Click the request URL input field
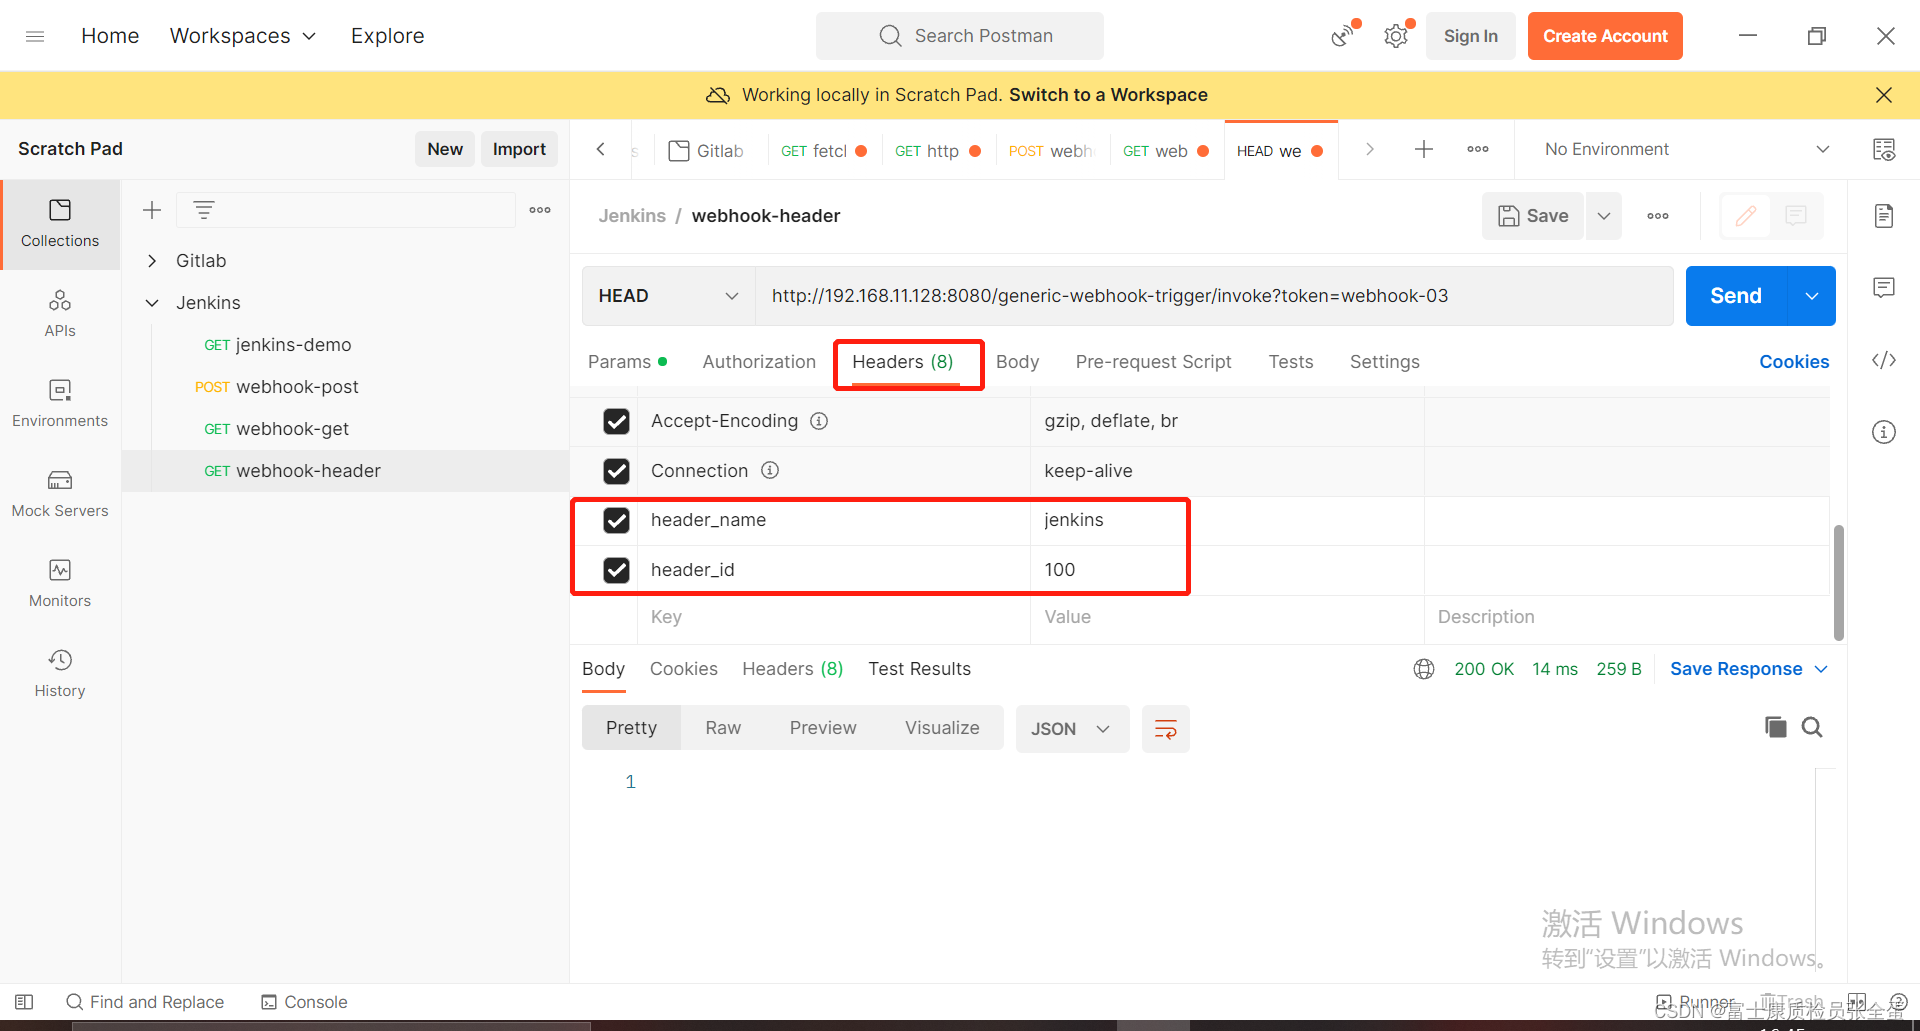The width and height of the screenshot is (1920, 1031). (1214, 296)
